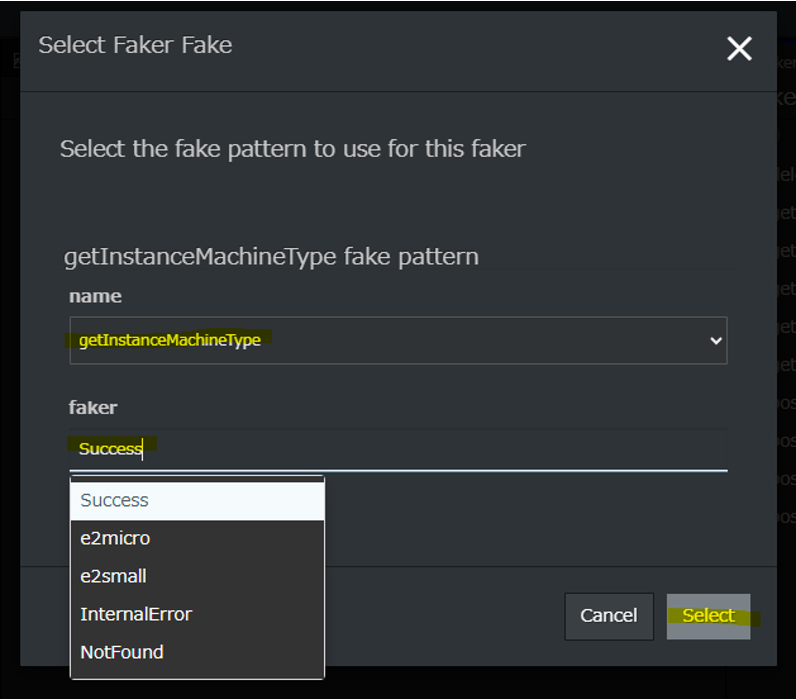Click the highlighted Success text in faker input
The image size is (796, 700).
tap(110, 449)
